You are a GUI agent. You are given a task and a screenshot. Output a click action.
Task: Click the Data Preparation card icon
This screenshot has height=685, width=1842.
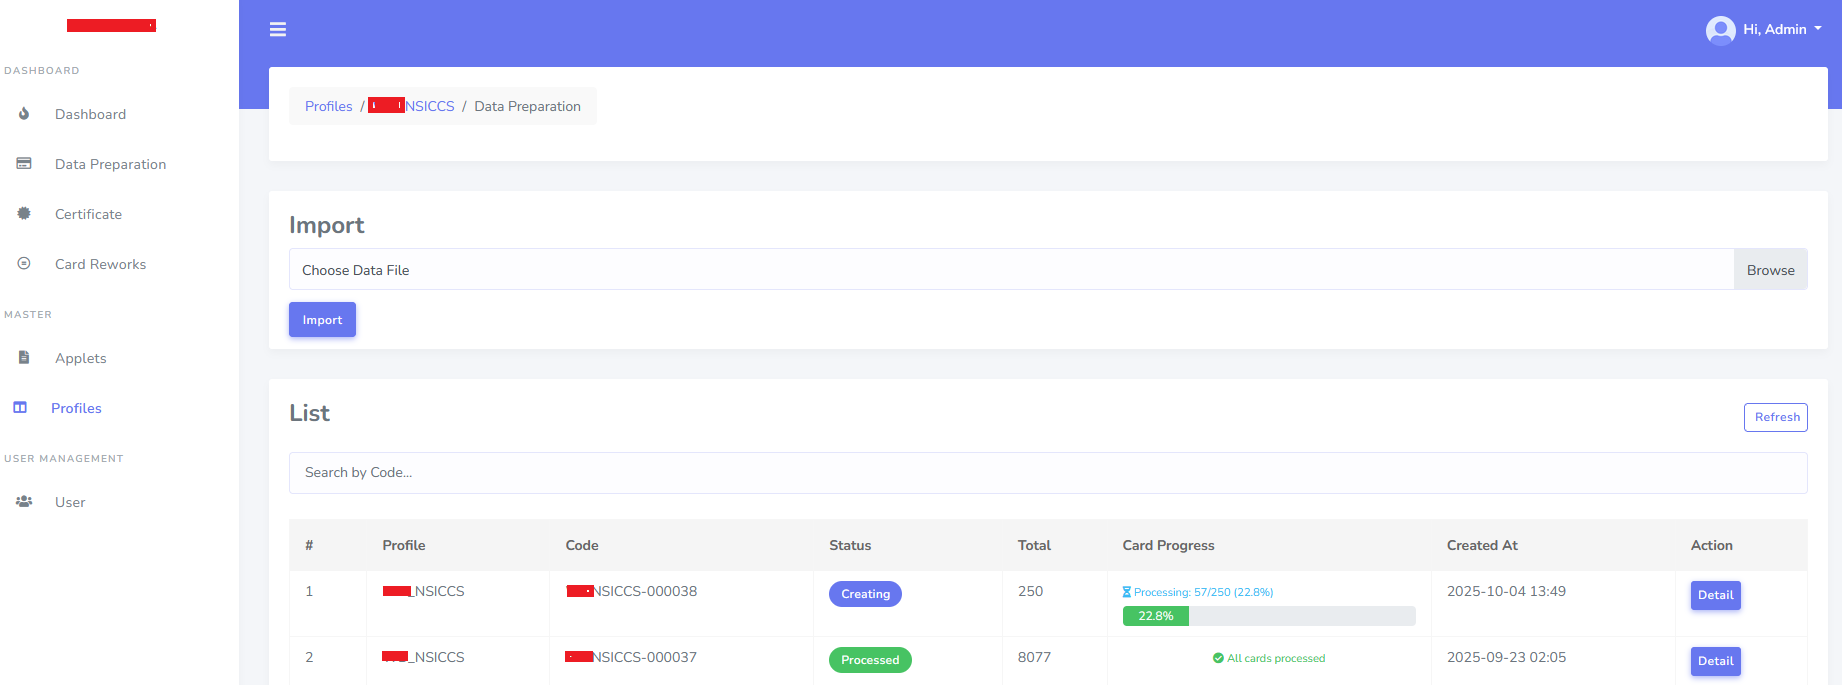24,164
